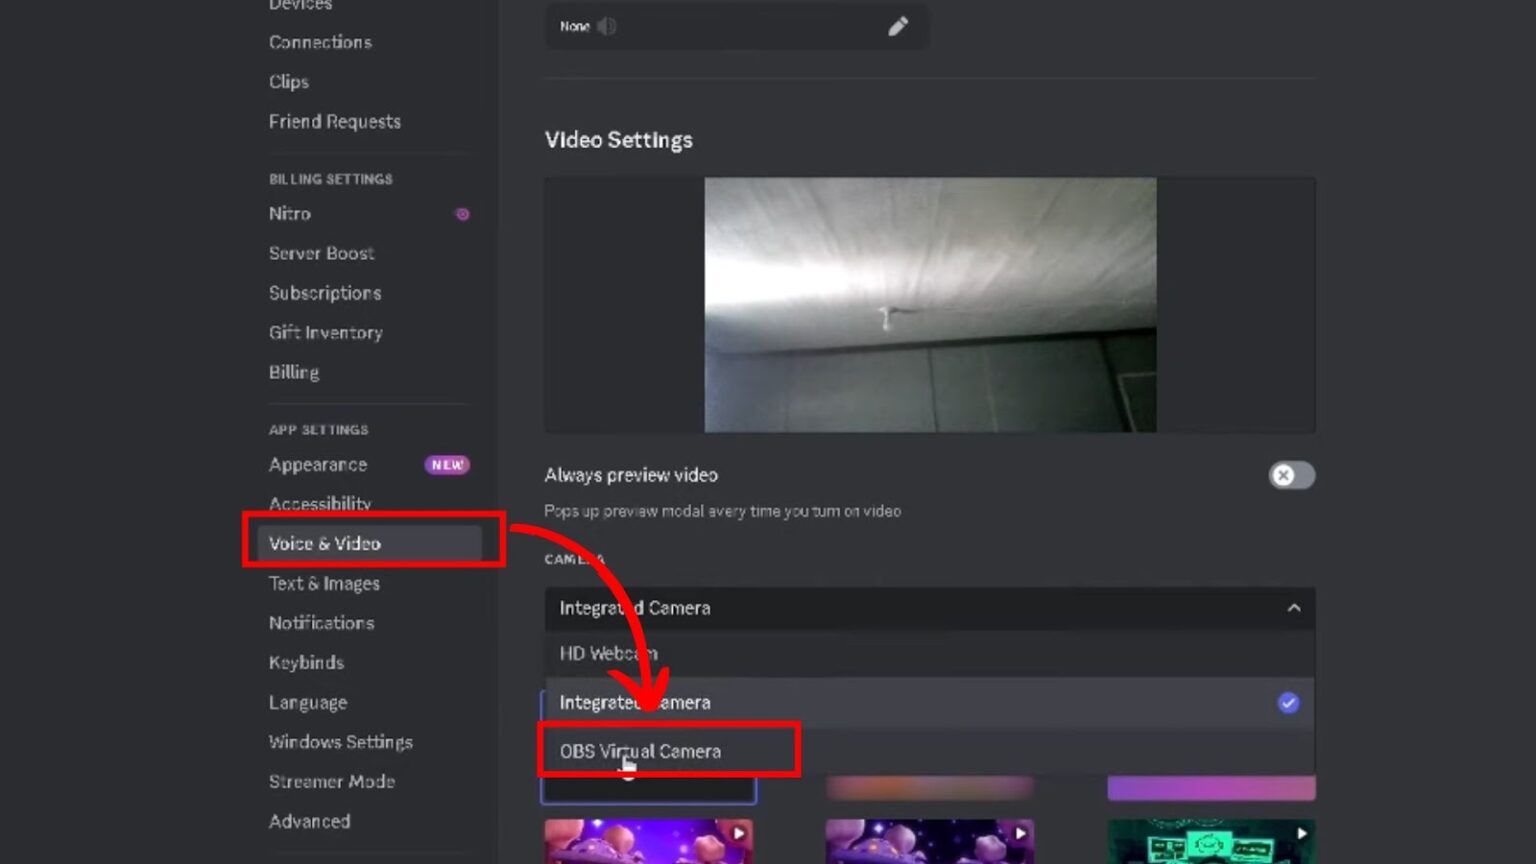The image size is (1536, 864).
Task: Click the checkmark beside Integrated Camera
Action: coord(1288,703)
